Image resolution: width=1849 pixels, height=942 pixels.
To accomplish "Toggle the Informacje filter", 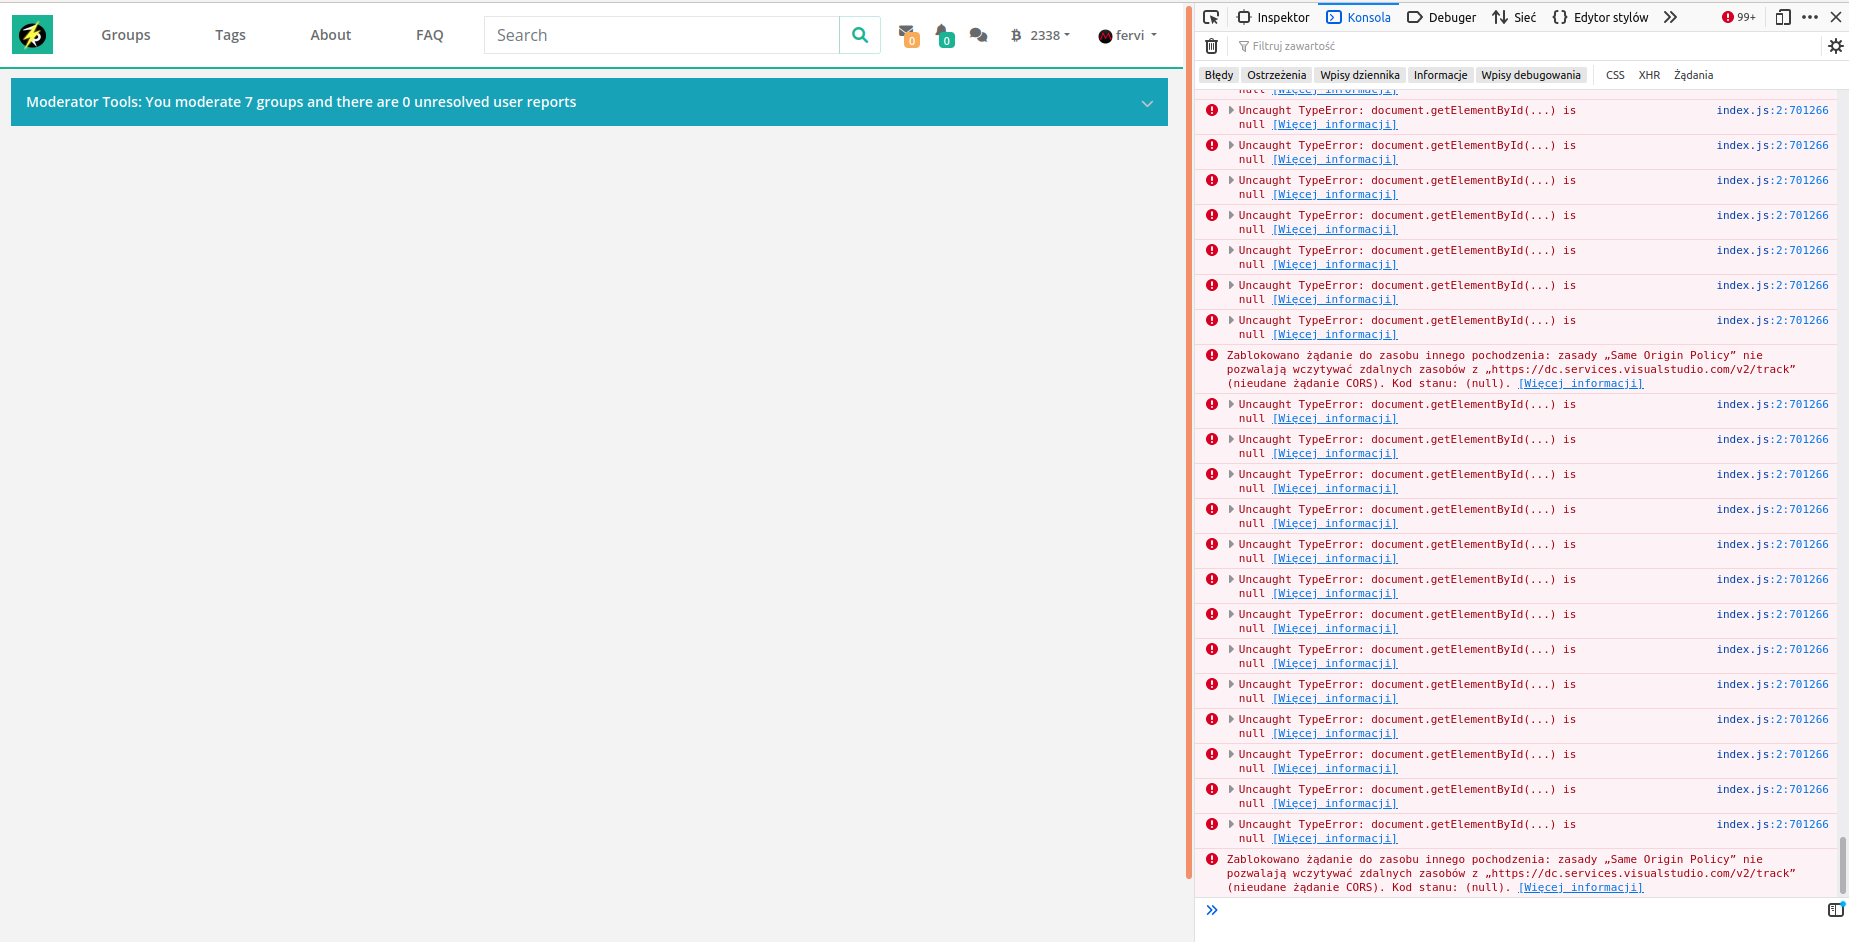I will pos(1440,75).
